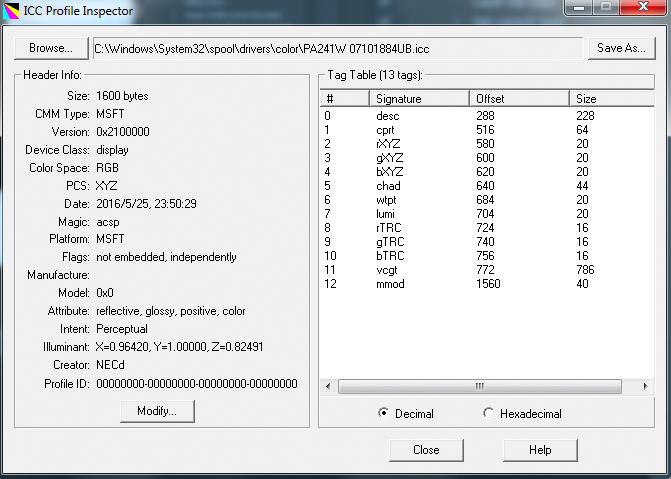This screenshot has width=671, height=479.
Task: Select the mmod tag row
Action: tap(487, 284)
